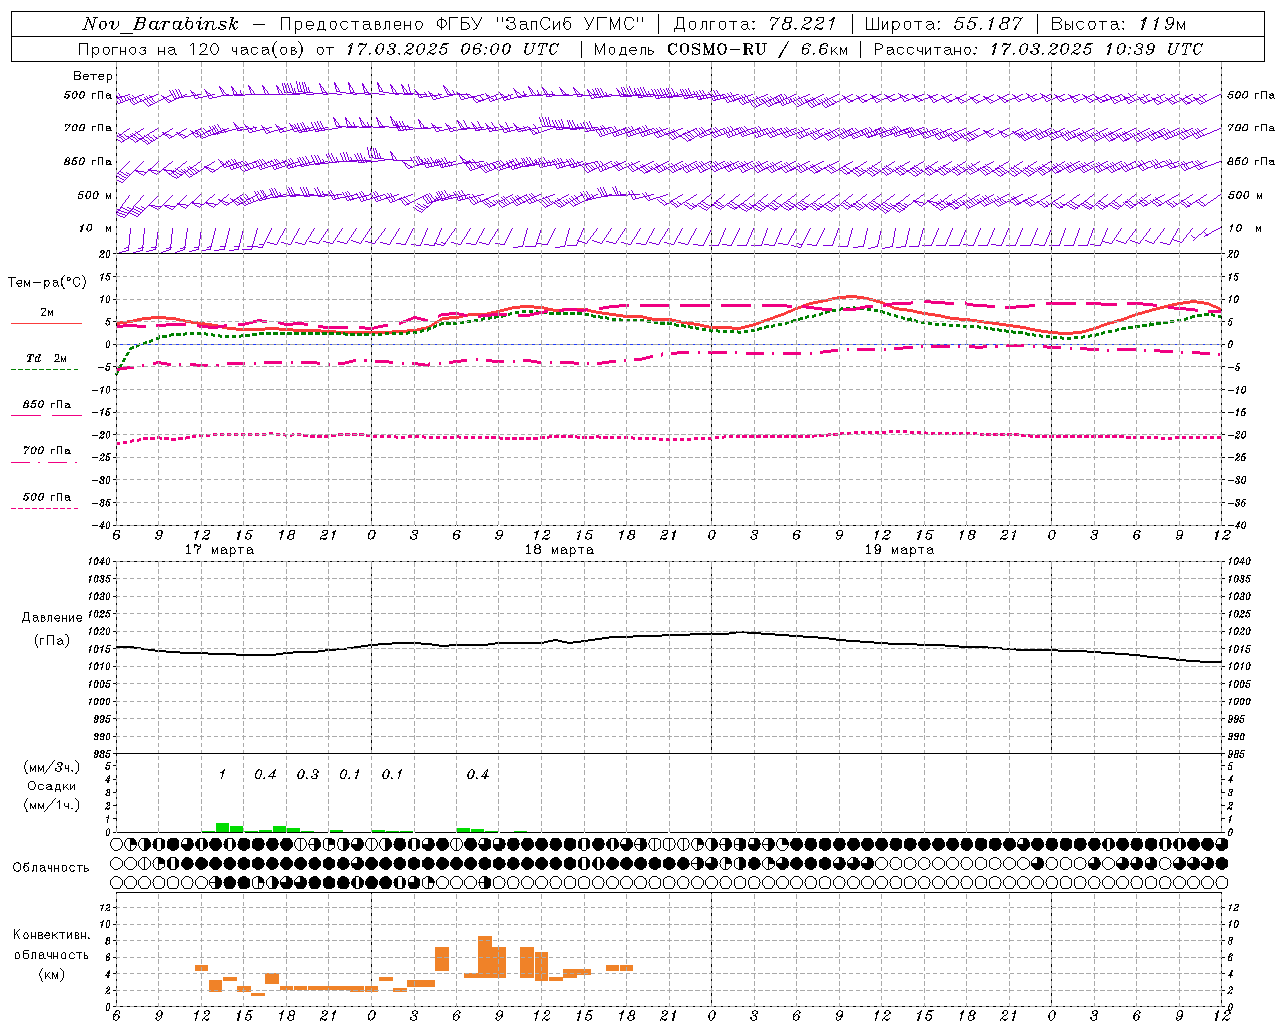Click the '700 гПа' temperature legend entry
The width and height of the screenshot is (1280, 1024).
[x=47, y=451]
